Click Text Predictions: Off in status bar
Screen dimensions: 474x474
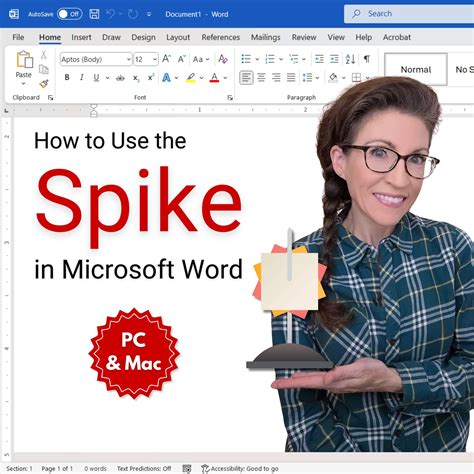[144, 469]
